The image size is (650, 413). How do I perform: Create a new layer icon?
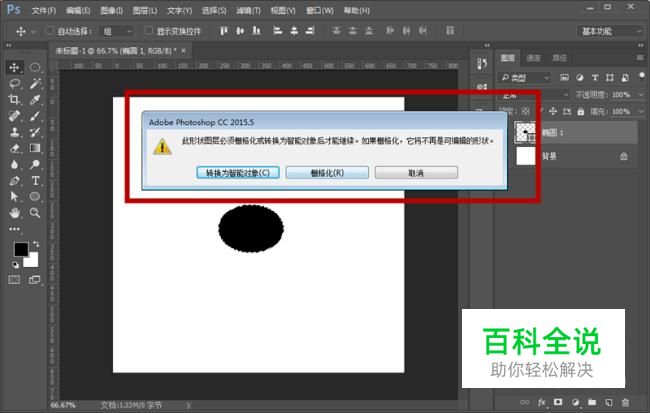click(609, 402)
